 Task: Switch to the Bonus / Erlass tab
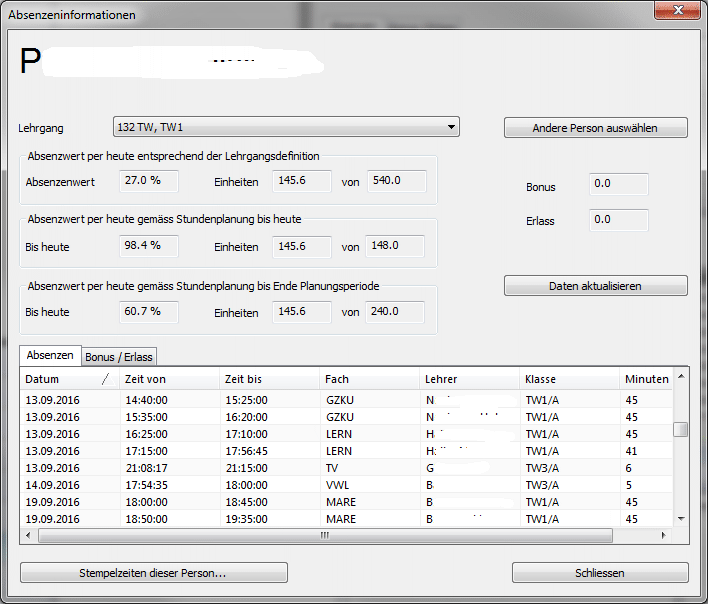[119, 356]
